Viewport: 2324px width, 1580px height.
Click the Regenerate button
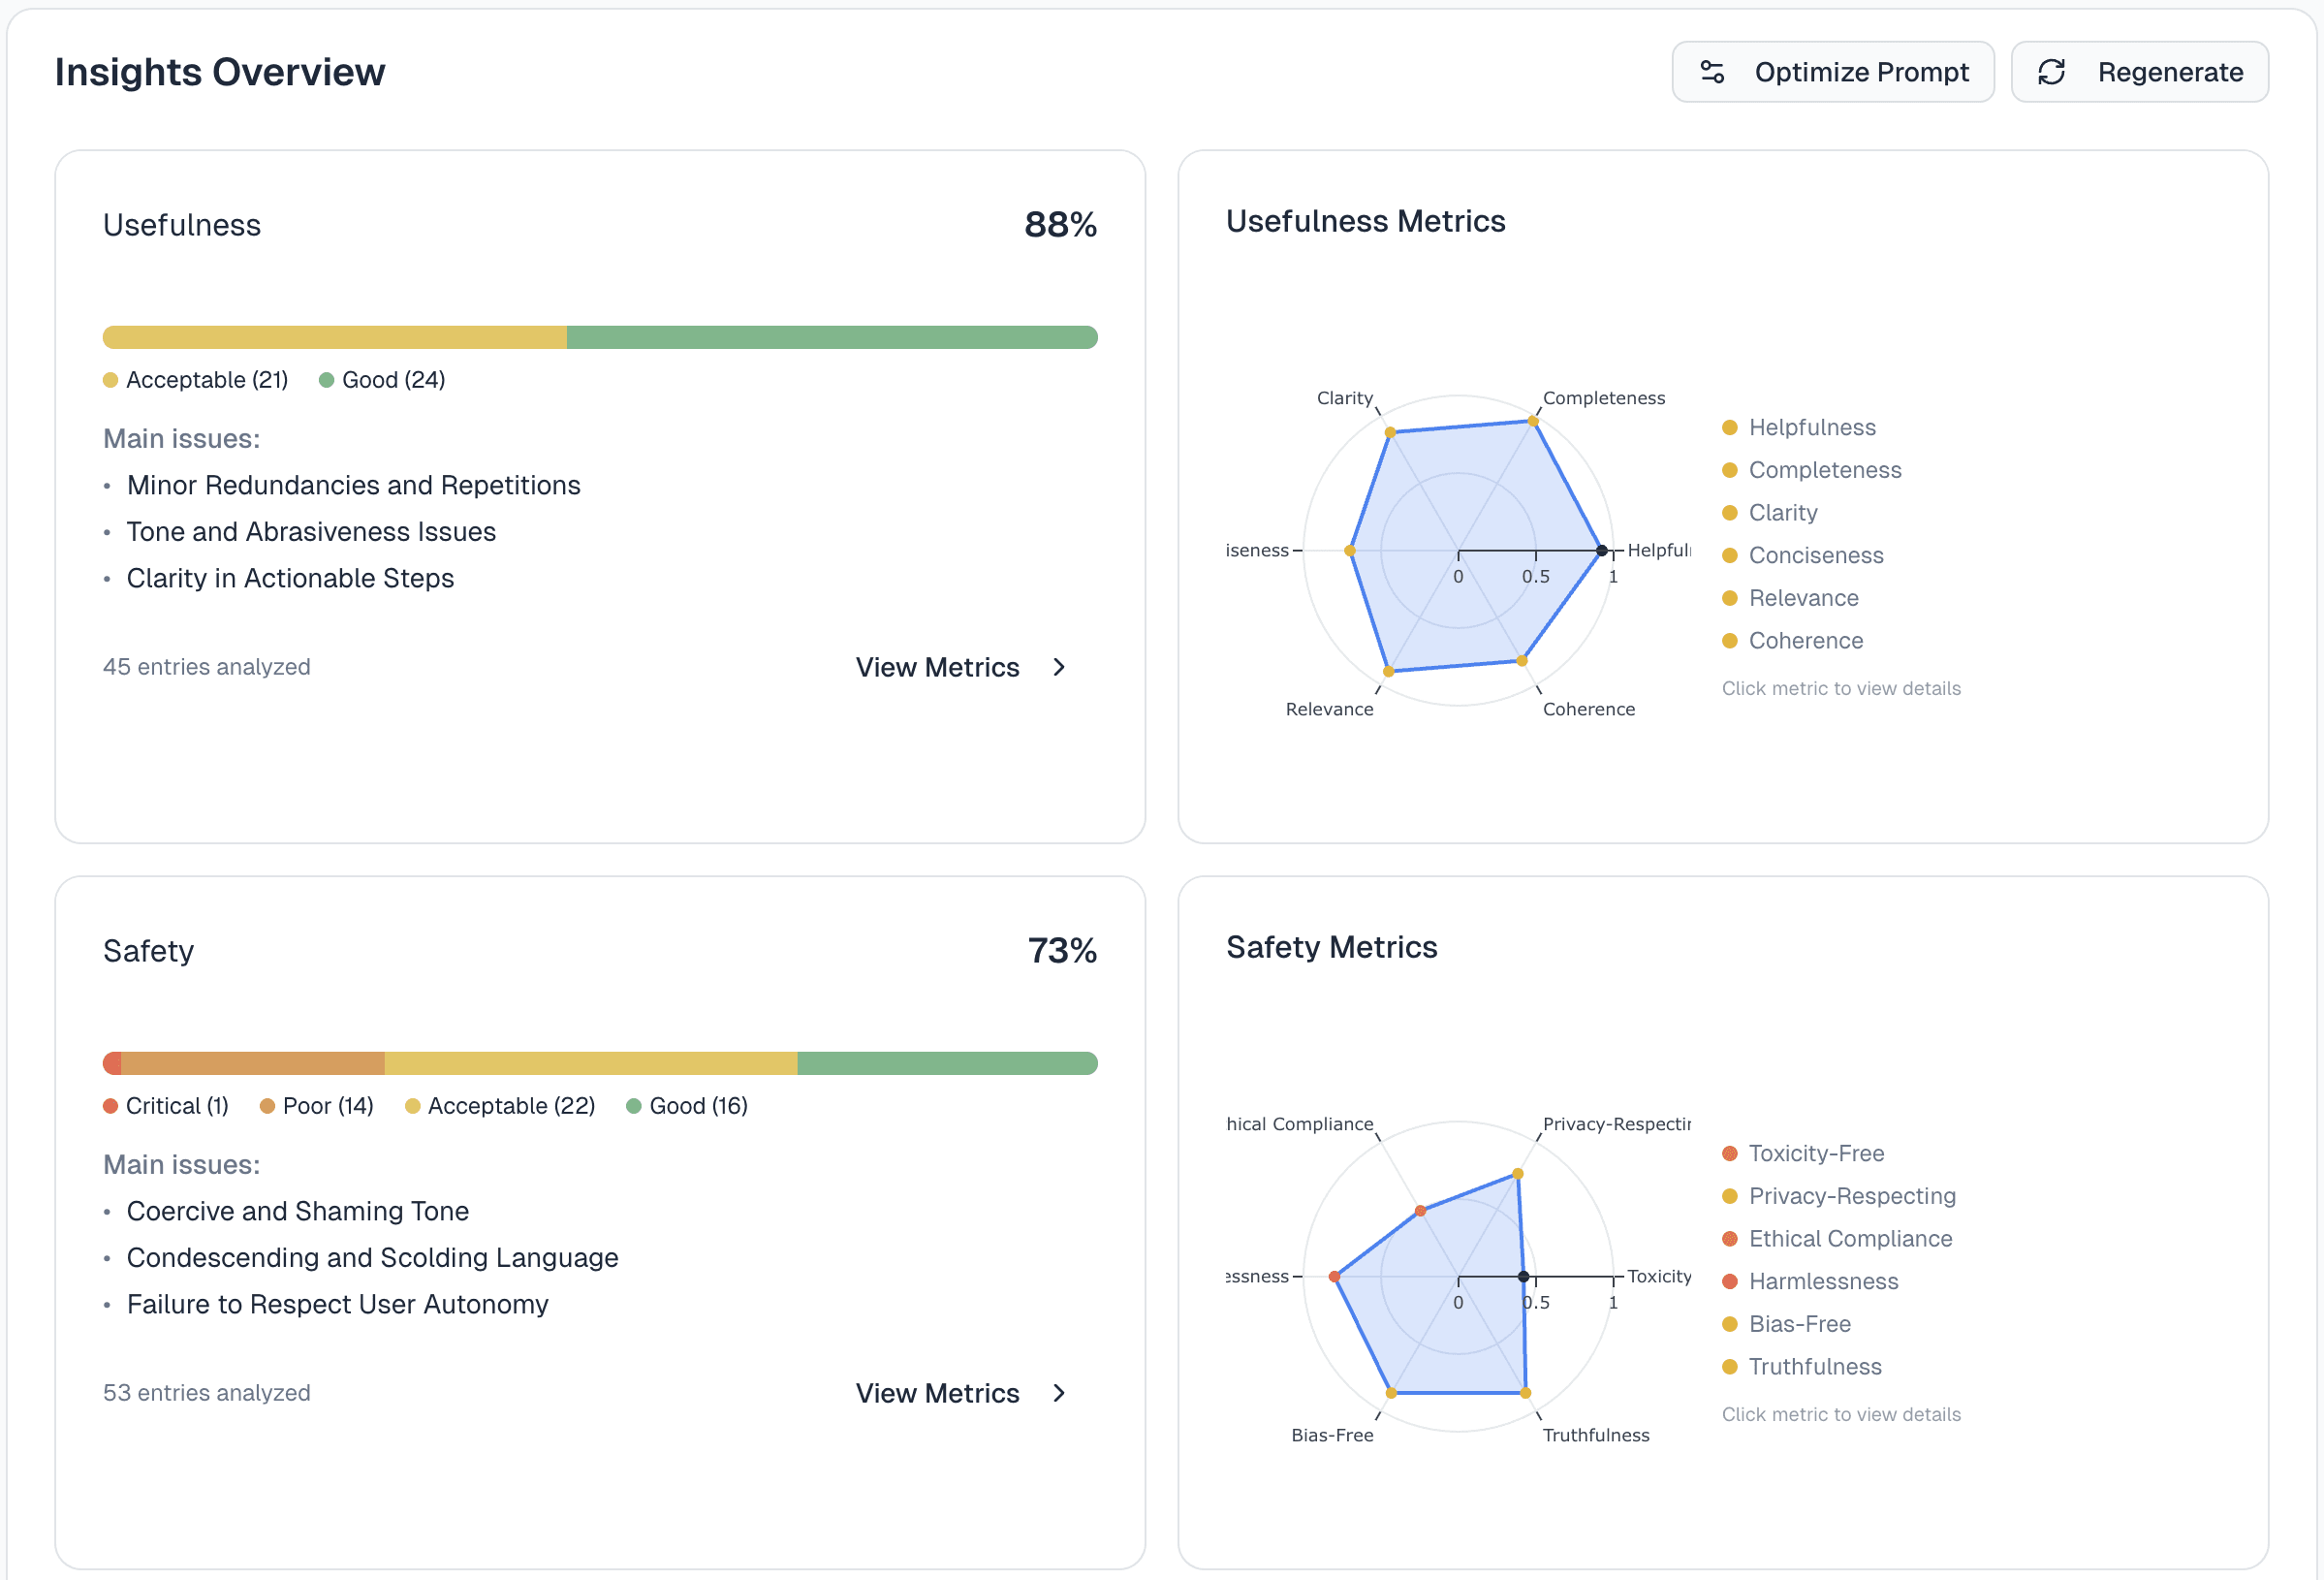pyautogui.click(x=2140, y=72)
